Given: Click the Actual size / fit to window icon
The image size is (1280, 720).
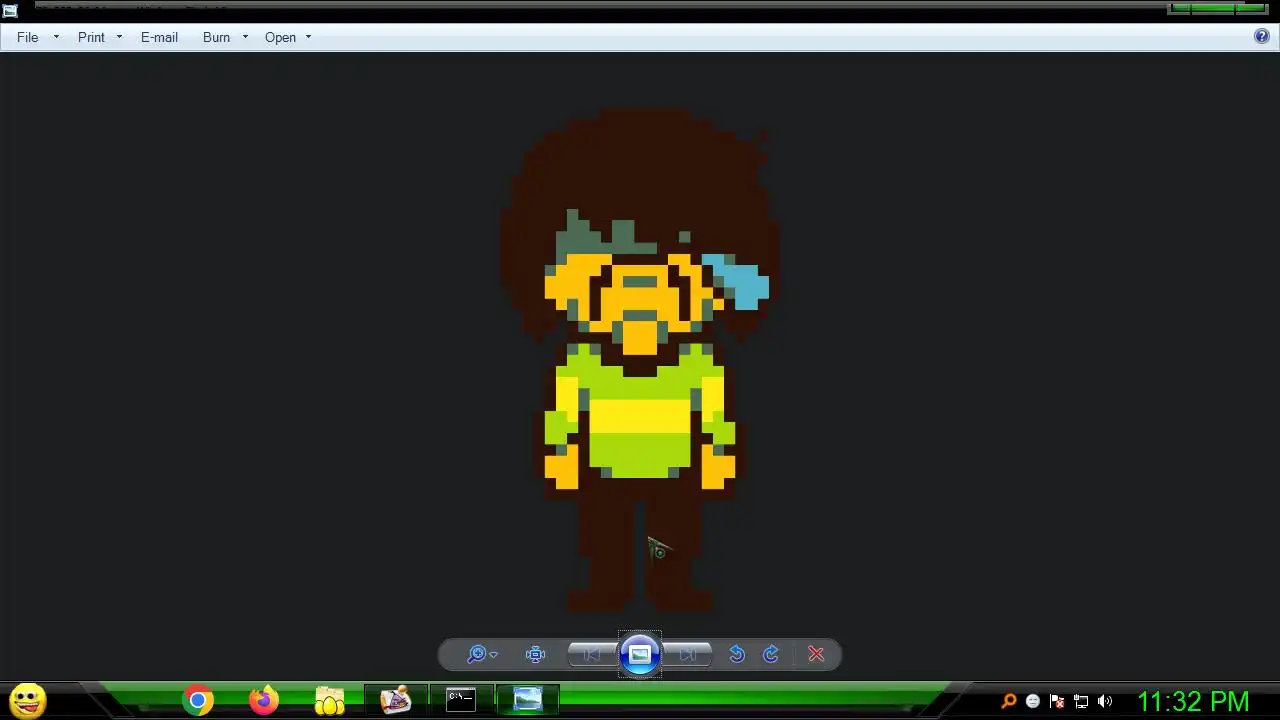Looking at the screenshot, I should coord(535,654).
